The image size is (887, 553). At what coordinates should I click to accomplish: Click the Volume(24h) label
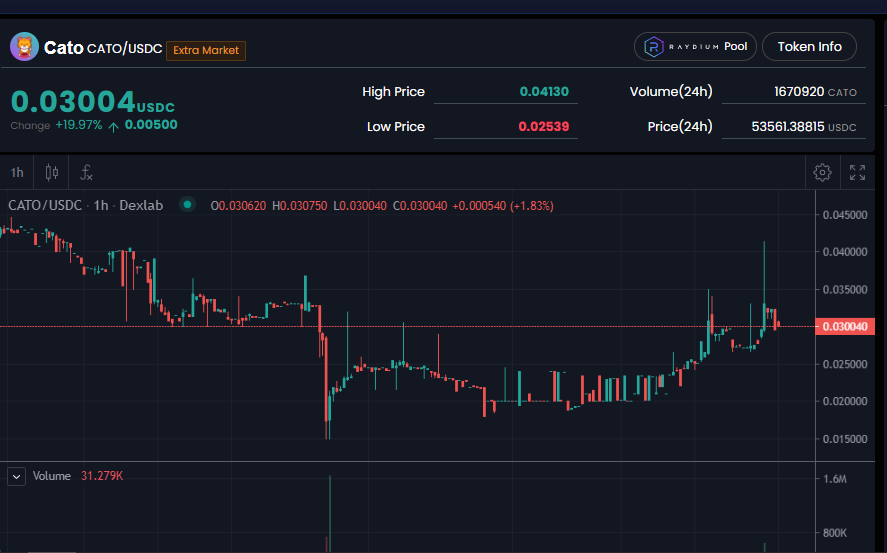pyautogui.click(x=671, y=92)
